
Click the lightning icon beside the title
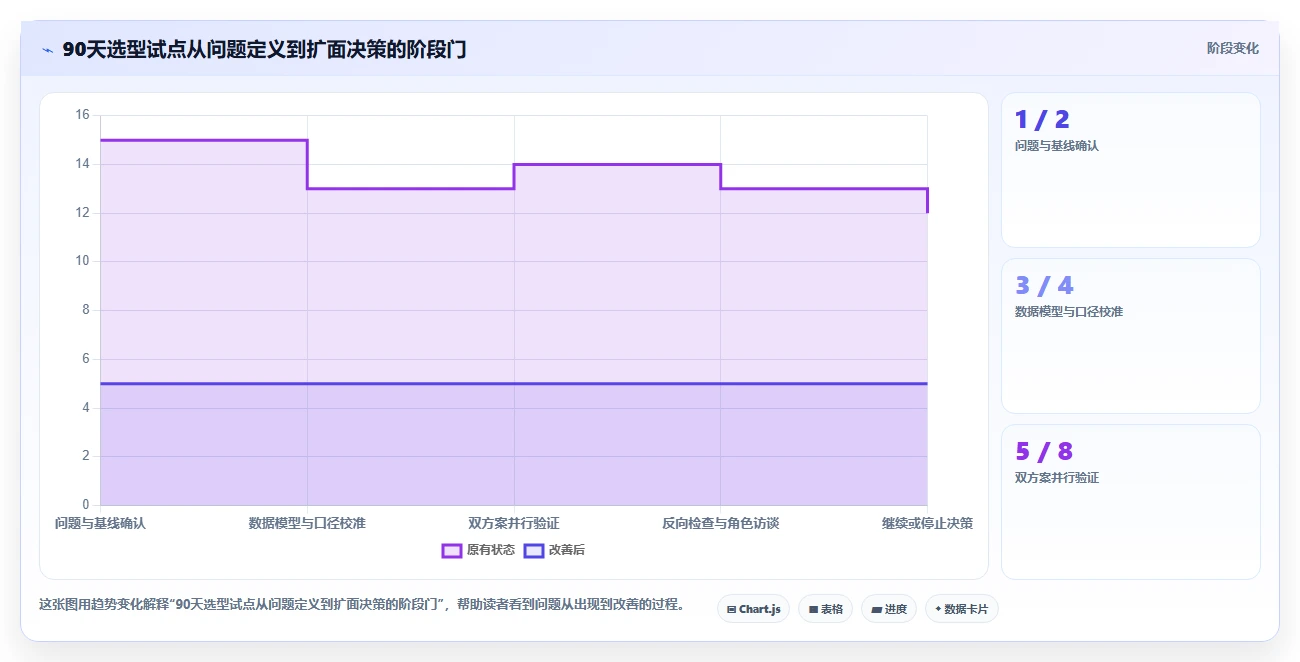[47, 50]
